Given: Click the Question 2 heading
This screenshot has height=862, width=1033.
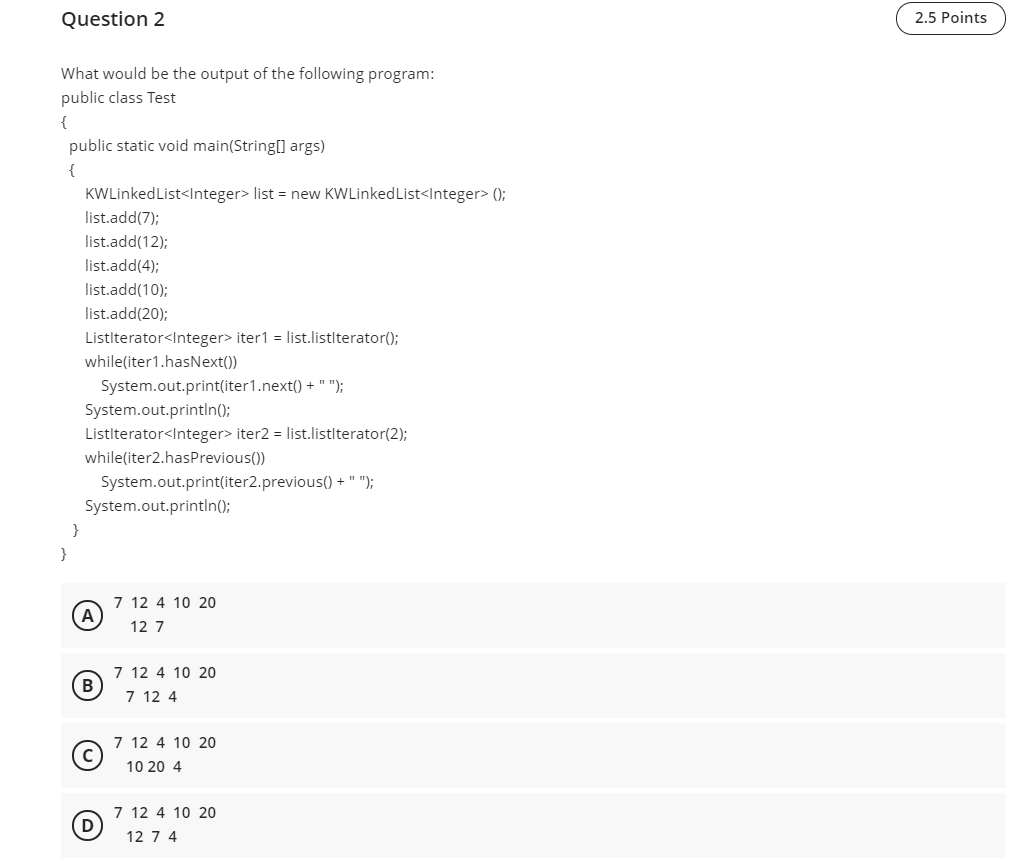Looking at the screenshot, I should tap(112, 19).
